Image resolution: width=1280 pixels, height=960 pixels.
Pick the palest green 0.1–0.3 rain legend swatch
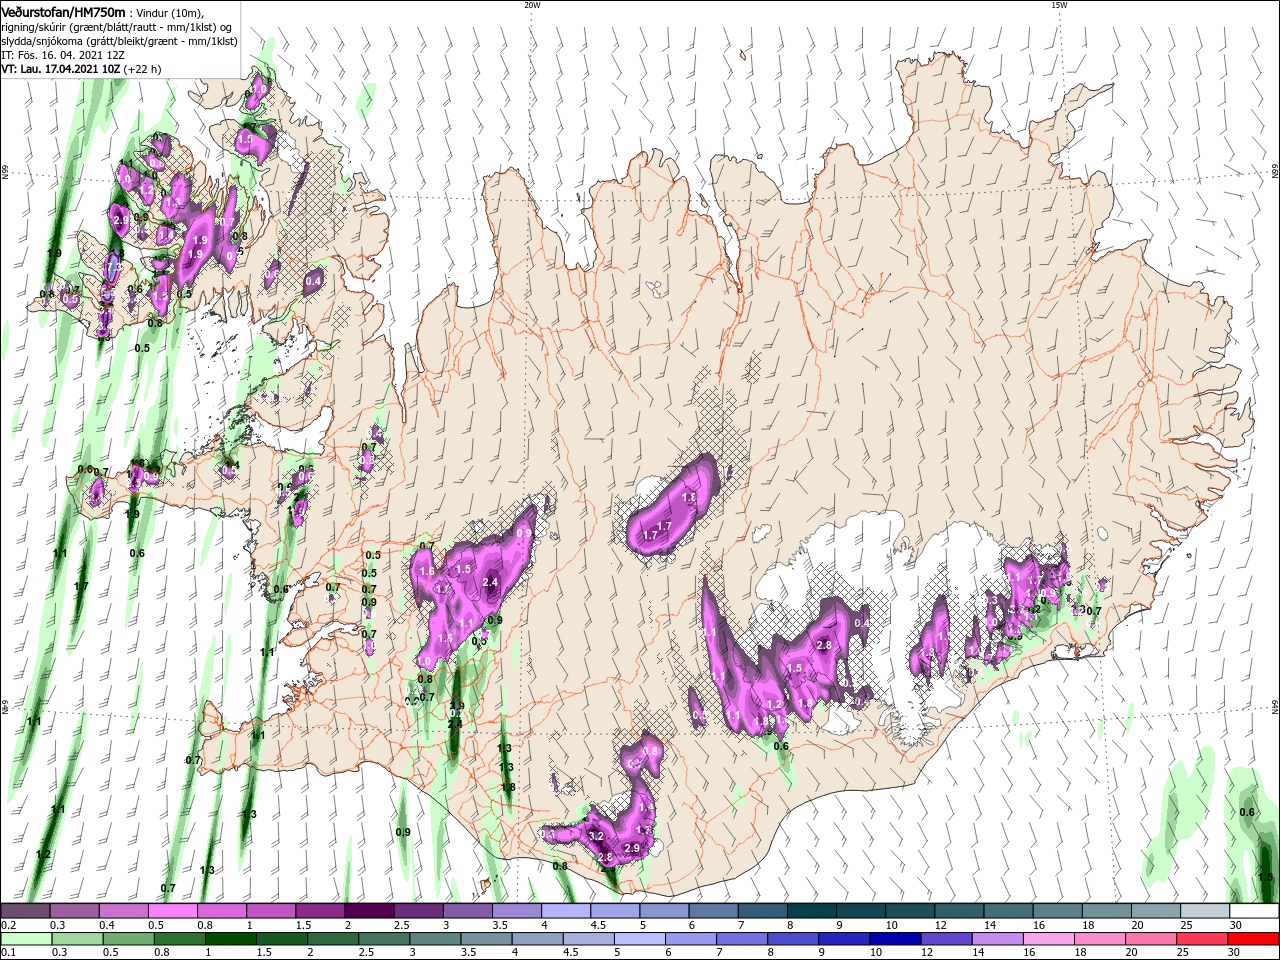pyautogui.click(x=25, y=939)
